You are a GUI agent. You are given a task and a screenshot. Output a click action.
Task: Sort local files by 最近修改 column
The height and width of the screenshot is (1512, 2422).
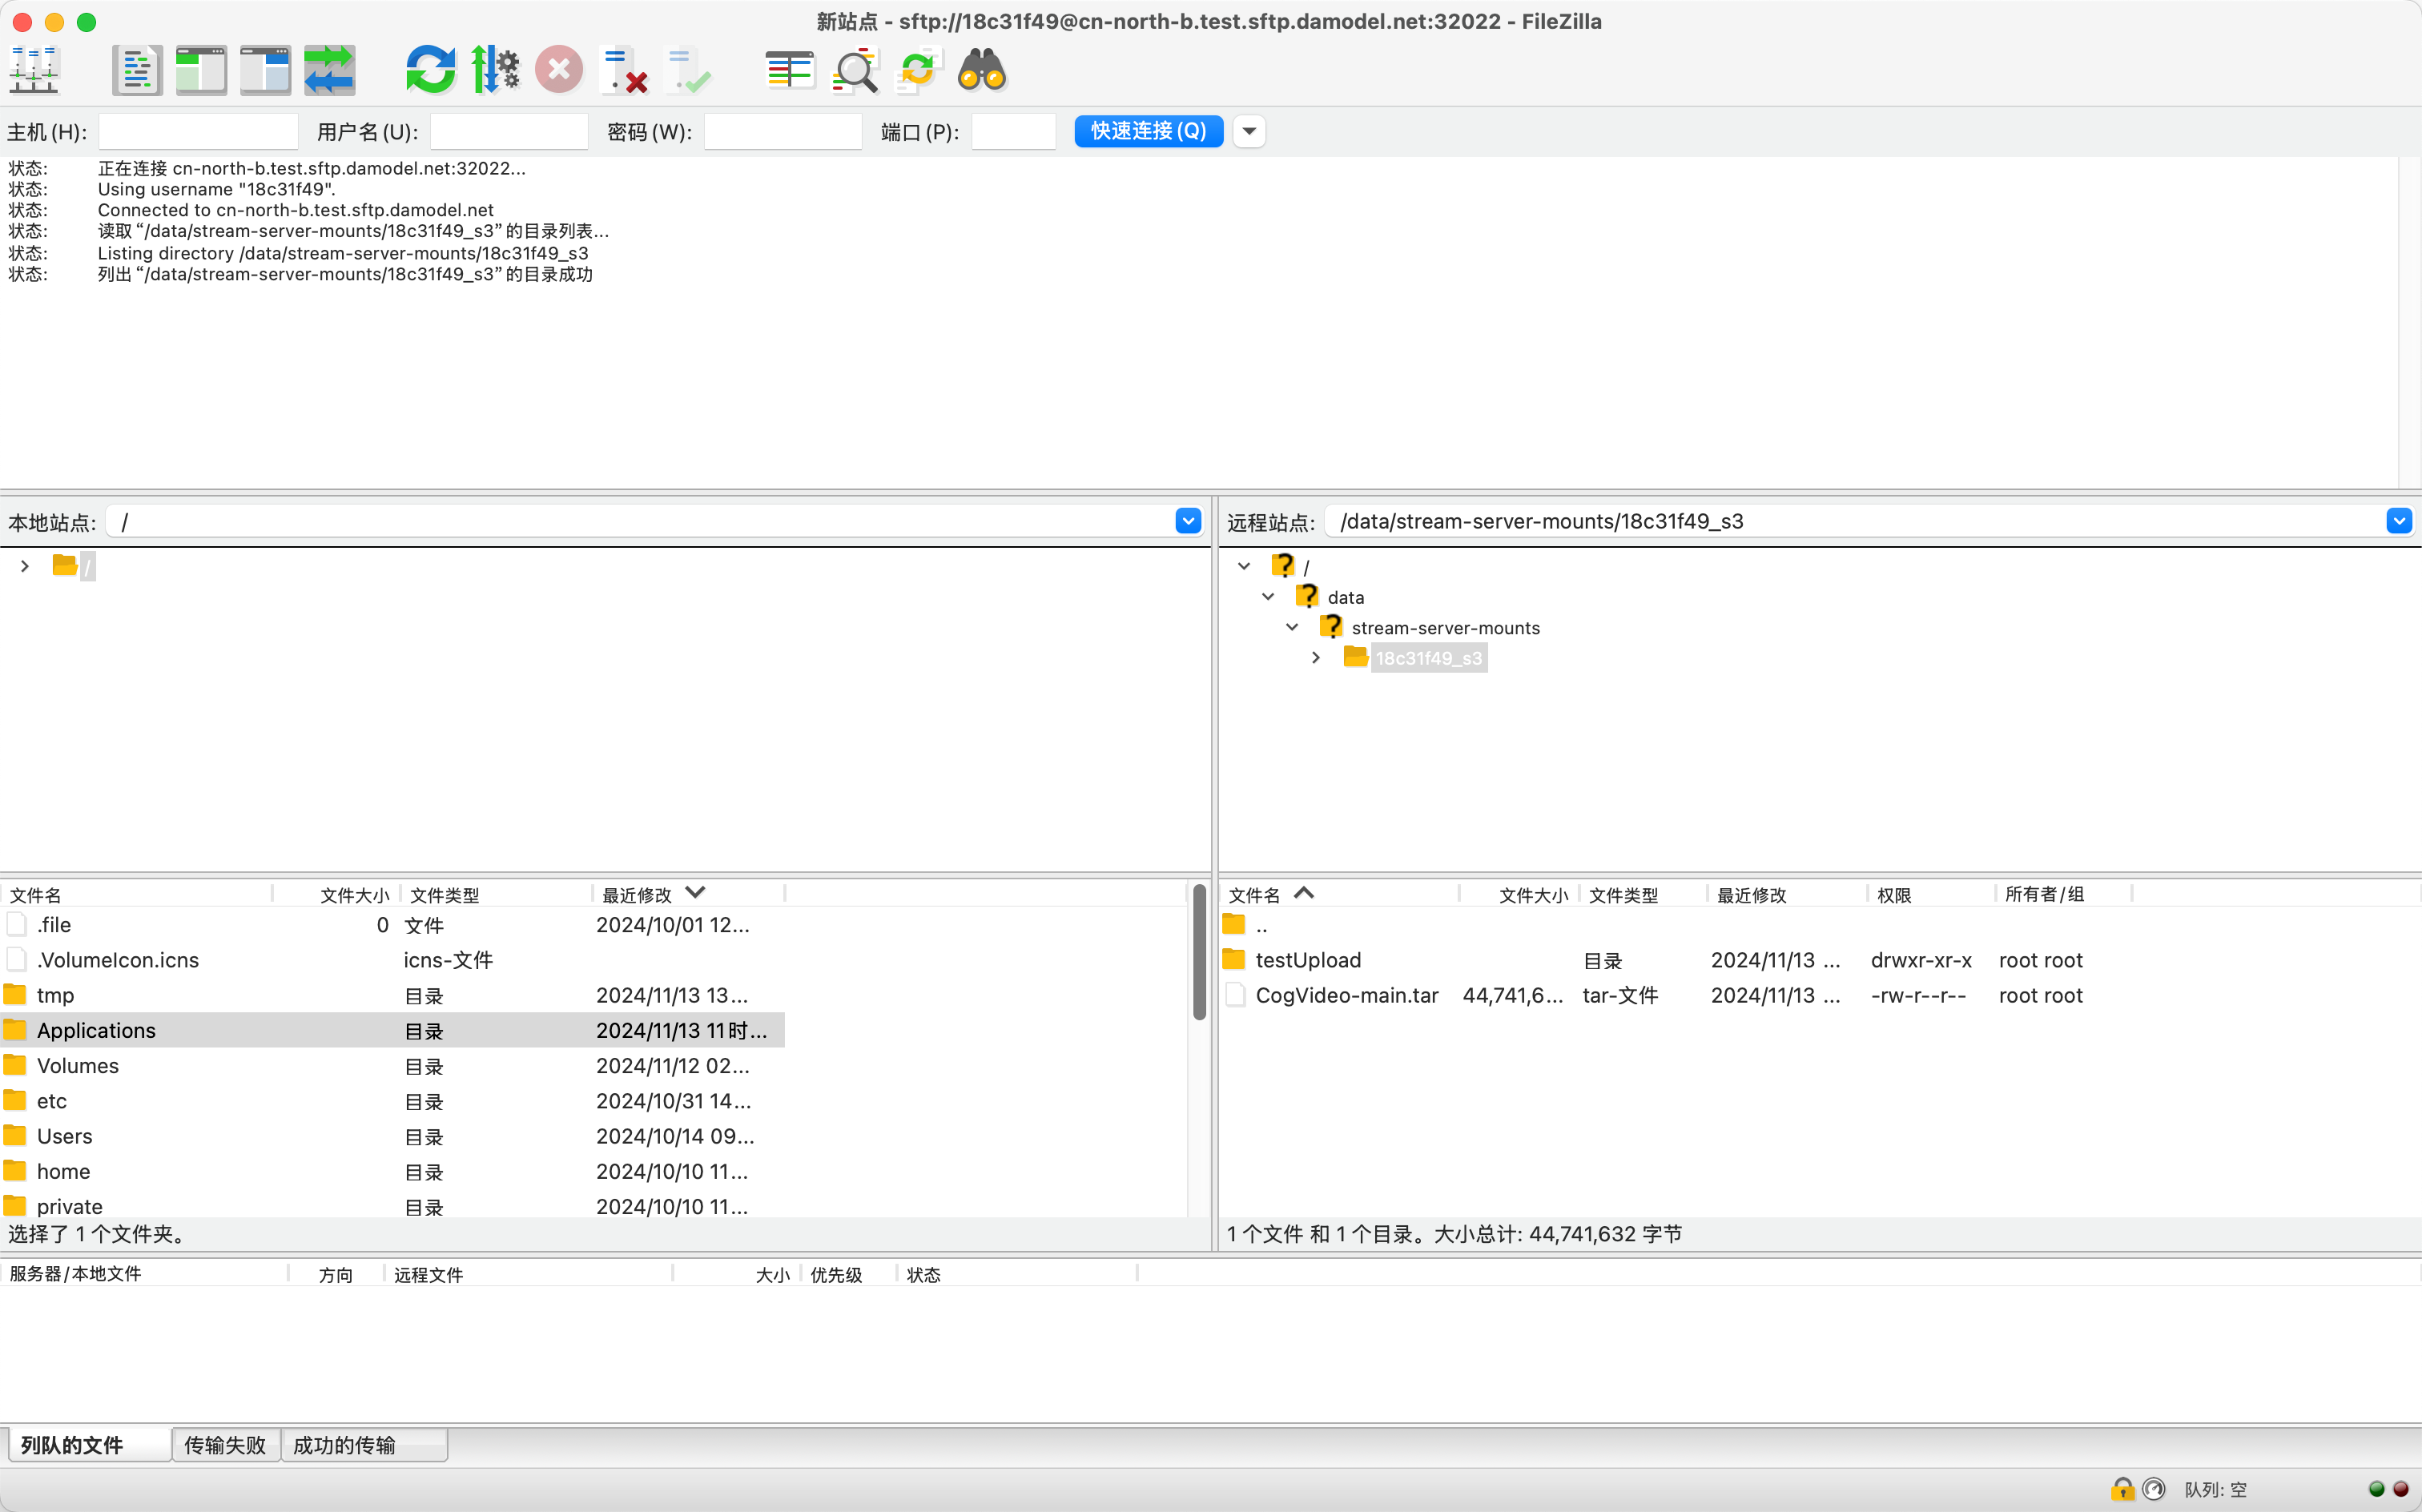coord(689,895)
